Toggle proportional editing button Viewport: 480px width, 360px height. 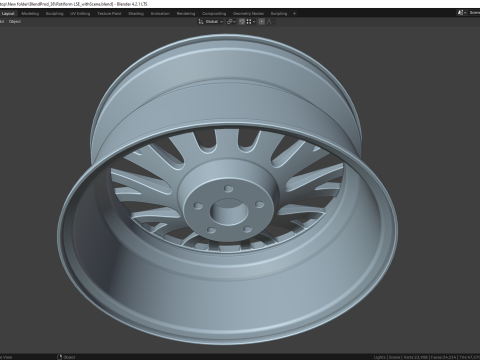pyautogui.click(x=262, y=22)
